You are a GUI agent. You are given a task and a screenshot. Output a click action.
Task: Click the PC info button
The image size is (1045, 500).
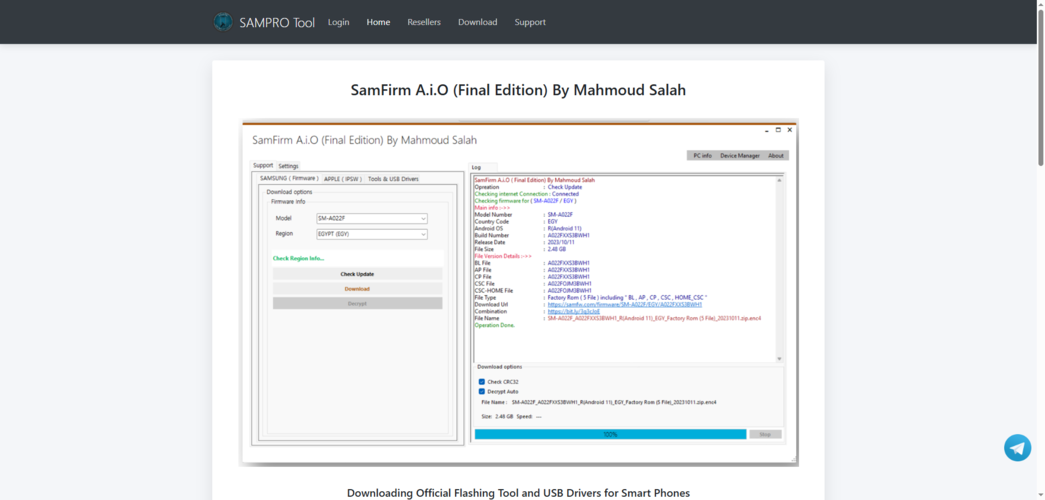pos(702,155)
